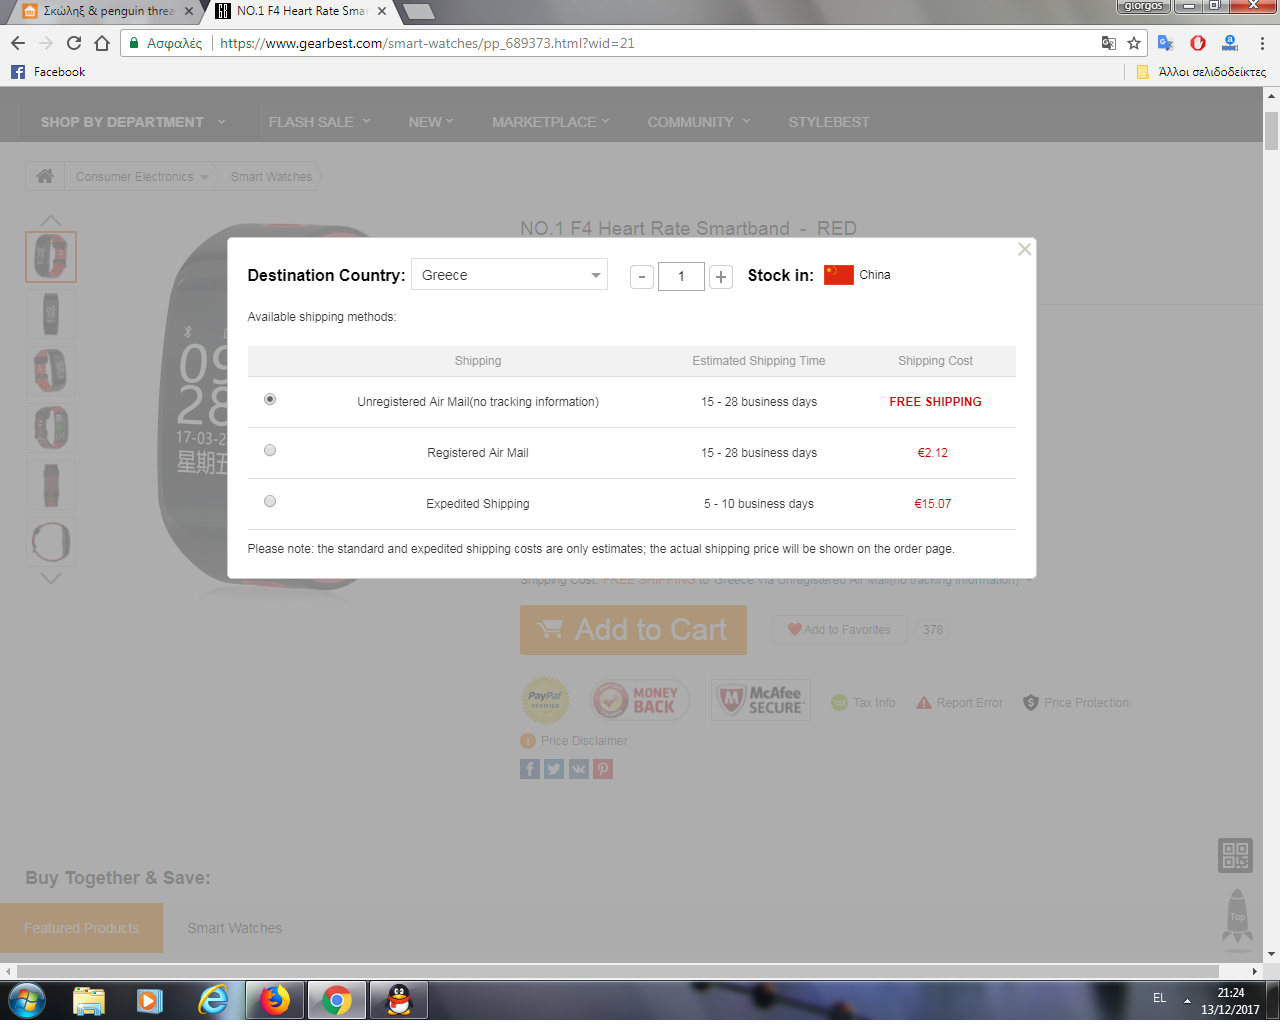This screenshot has width=1280, height=1024.
Task: Increase quantity with the plus button
Action: [x=721, y=277]
